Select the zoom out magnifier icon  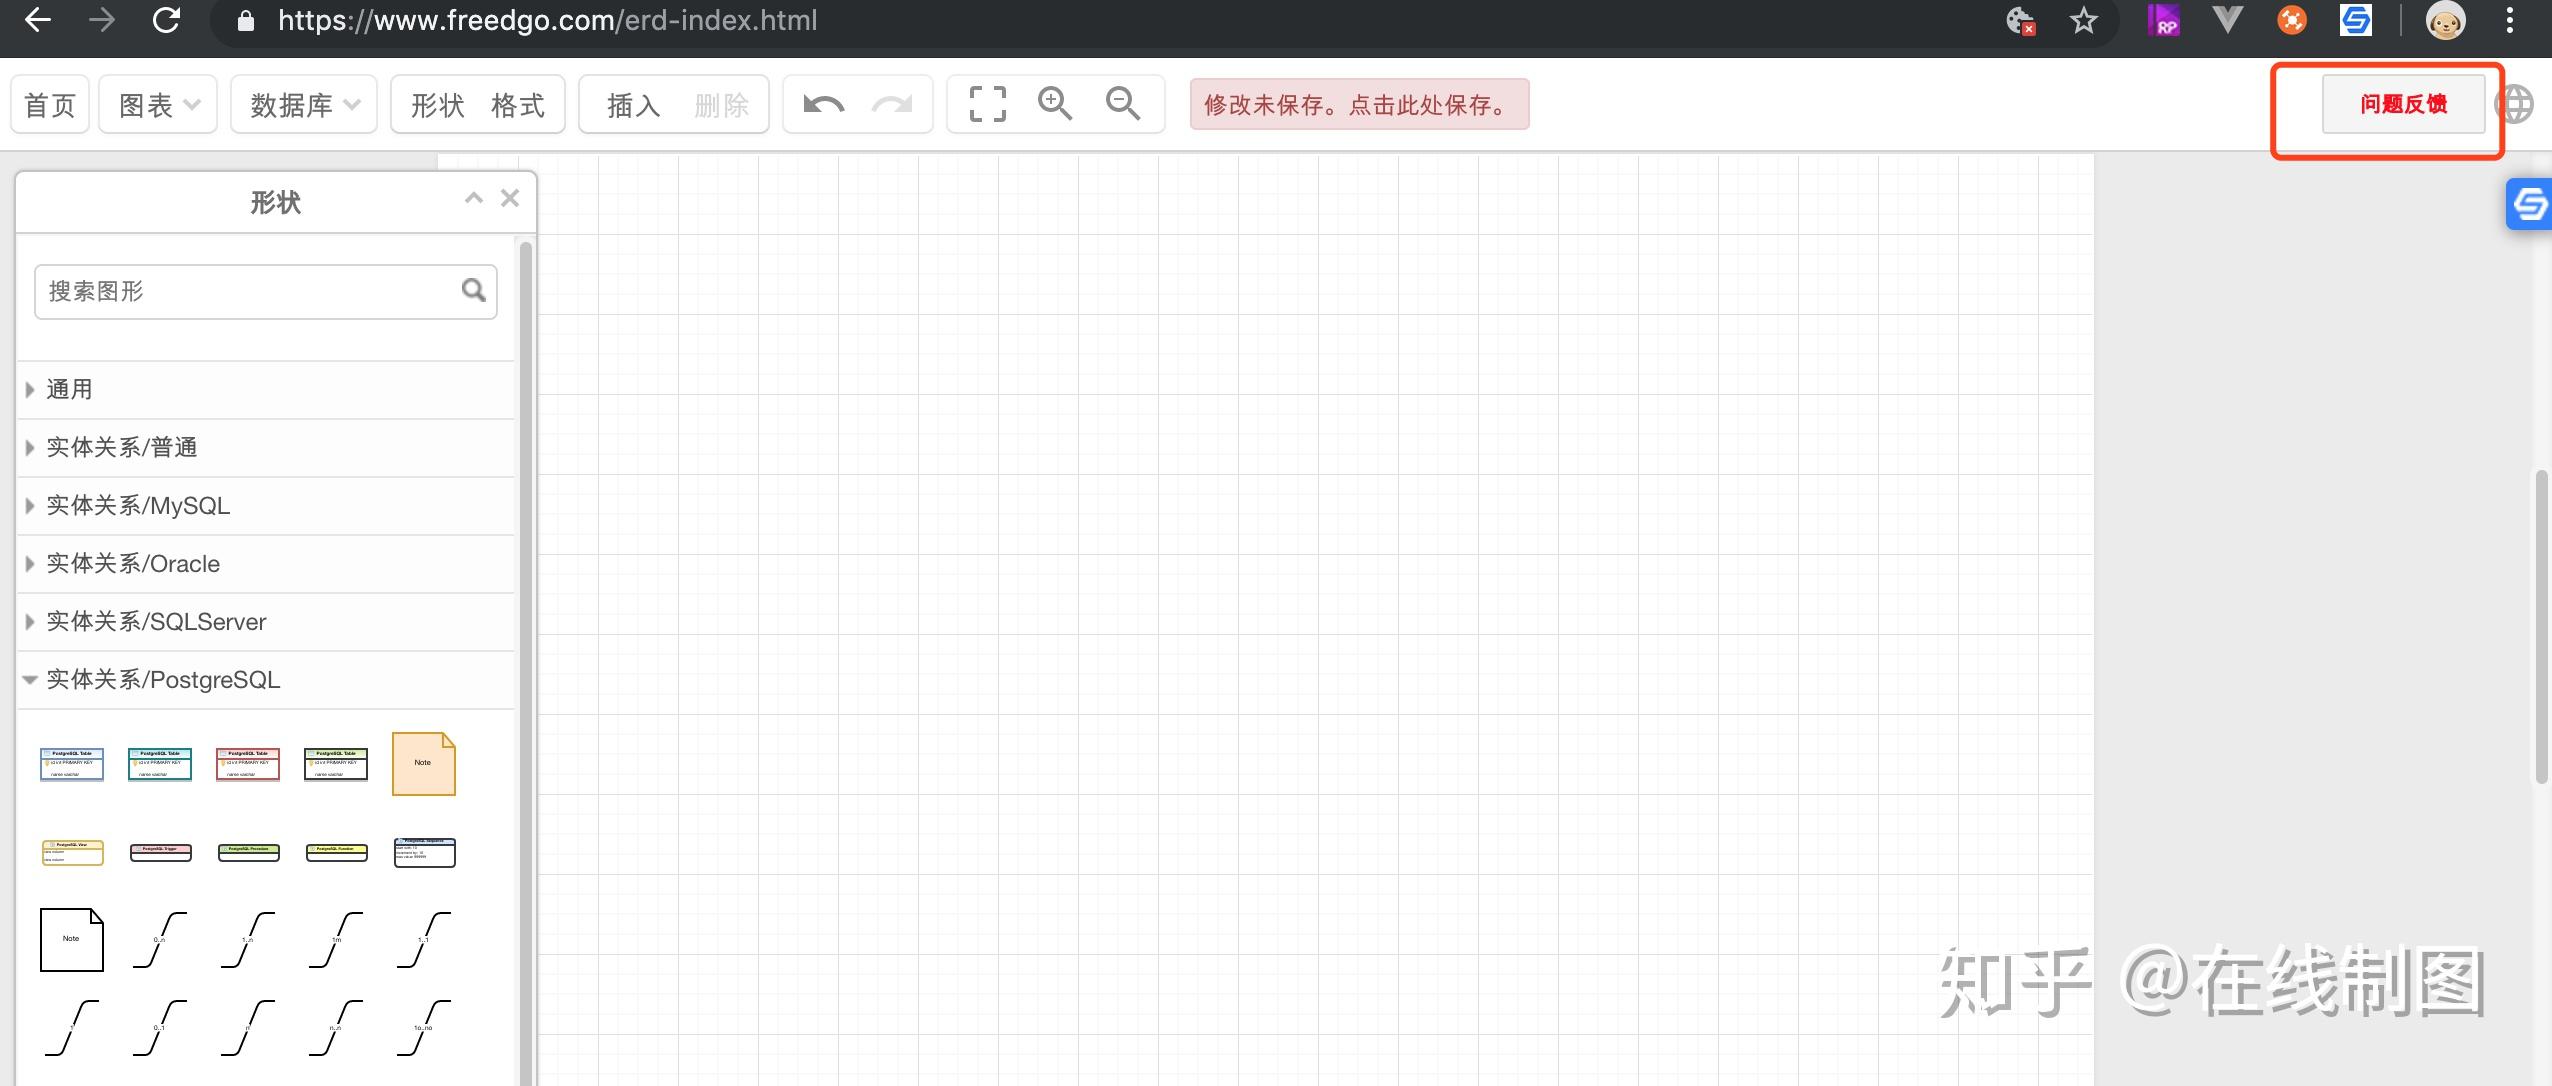1123,103
